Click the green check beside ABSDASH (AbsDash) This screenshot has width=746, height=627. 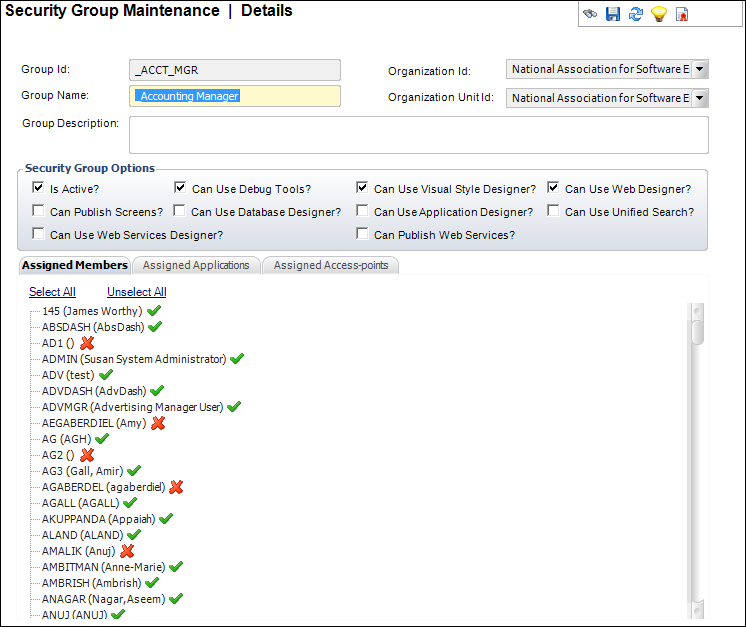click(x=155, y=327)
